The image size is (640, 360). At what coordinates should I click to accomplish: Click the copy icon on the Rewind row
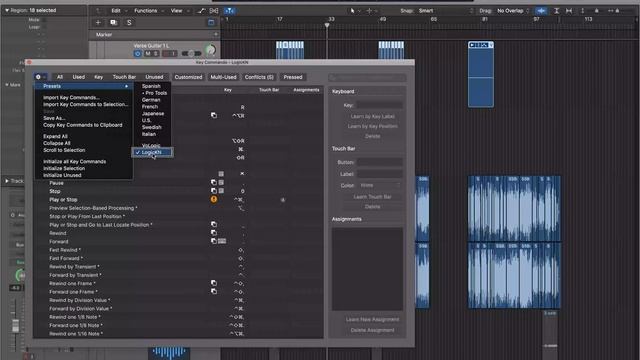point(213,233)
